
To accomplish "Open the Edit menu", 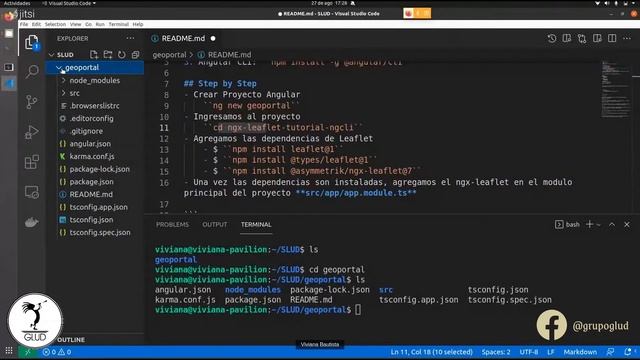I will (36, 24).
